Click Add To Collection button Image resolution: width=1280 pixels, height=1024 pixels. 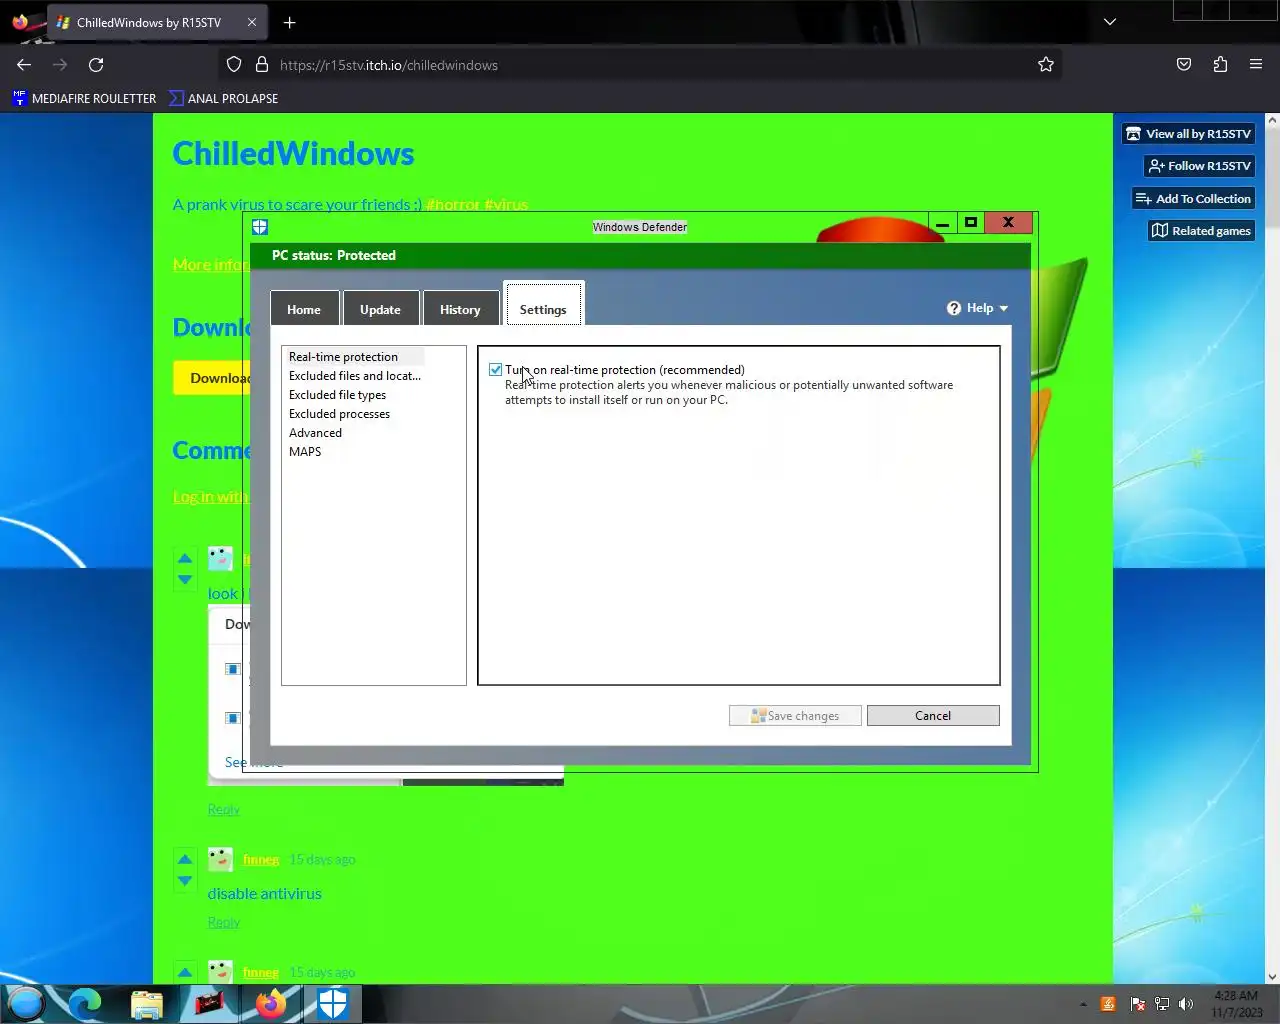tap(1193, 199)
